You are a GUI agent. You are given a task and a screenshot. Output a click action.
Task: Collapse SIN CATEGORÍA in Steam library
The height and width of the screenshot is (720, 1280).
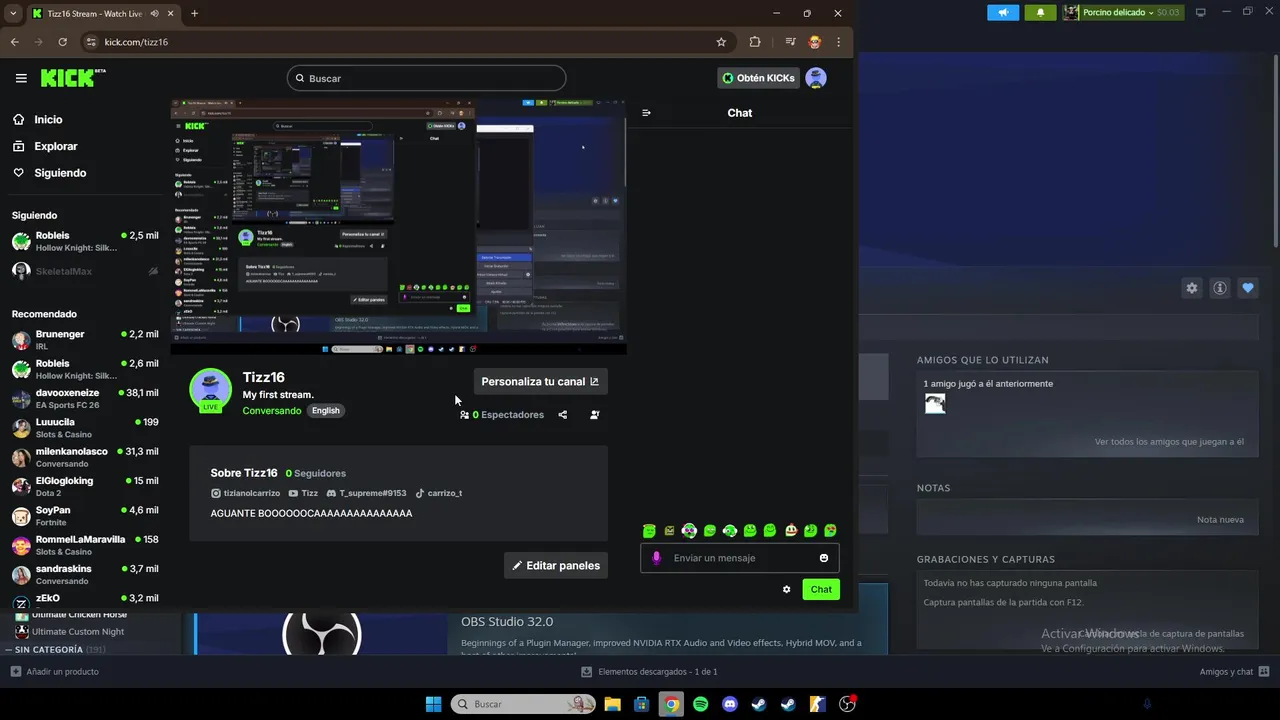[x=10, y=650]
